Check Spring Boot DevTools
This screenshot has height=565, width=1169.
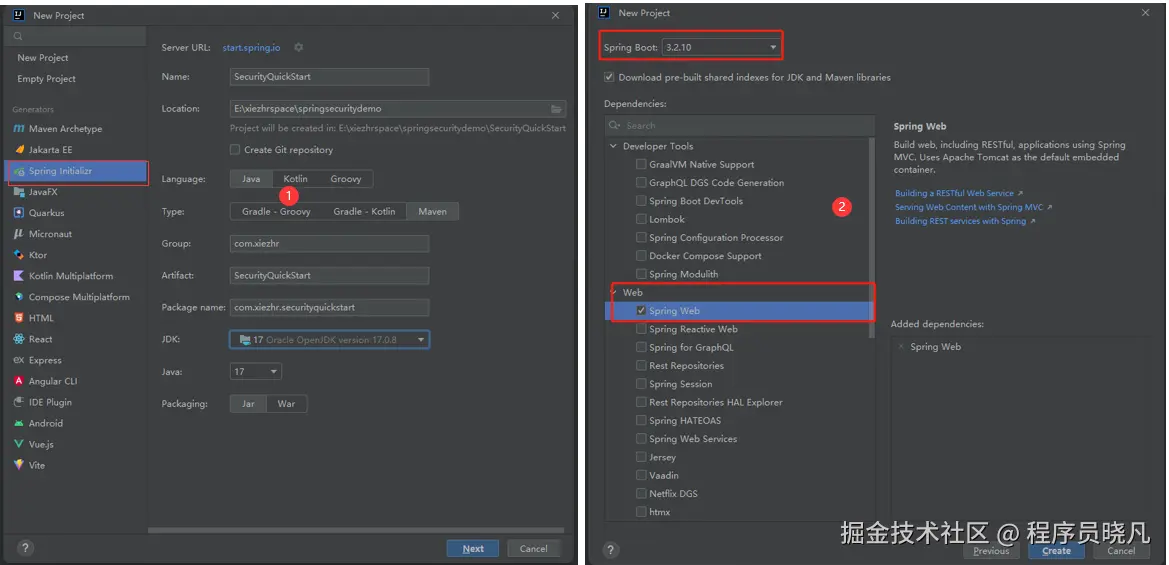pos(641,201)
